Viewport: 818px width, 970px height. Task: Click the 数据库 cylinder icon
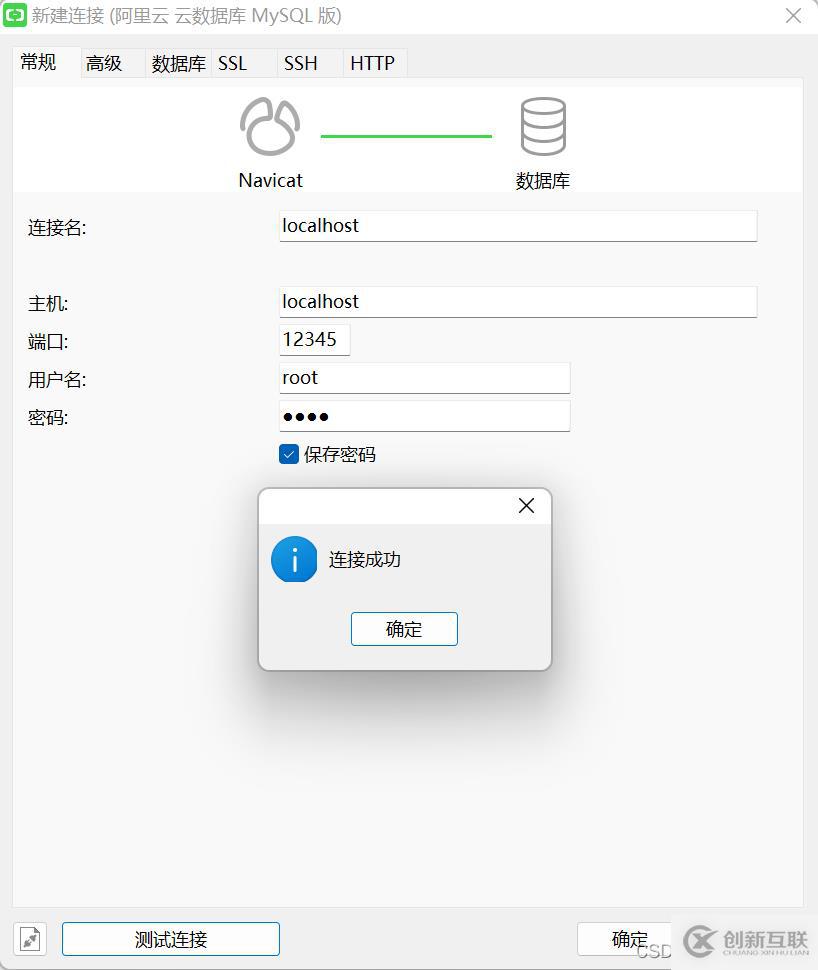click(x=543, y=126)
